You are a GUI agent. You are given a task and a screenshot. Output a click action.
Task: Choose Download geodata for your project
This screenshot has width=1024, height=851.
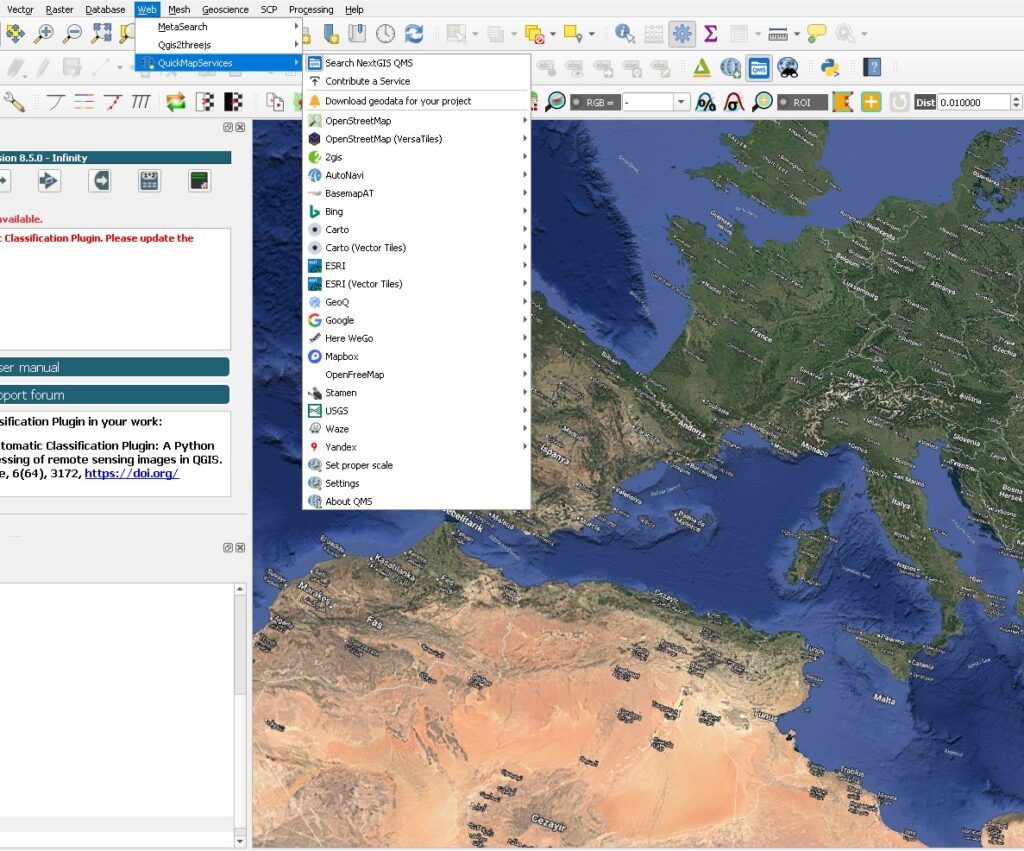(x=417, y=101)
